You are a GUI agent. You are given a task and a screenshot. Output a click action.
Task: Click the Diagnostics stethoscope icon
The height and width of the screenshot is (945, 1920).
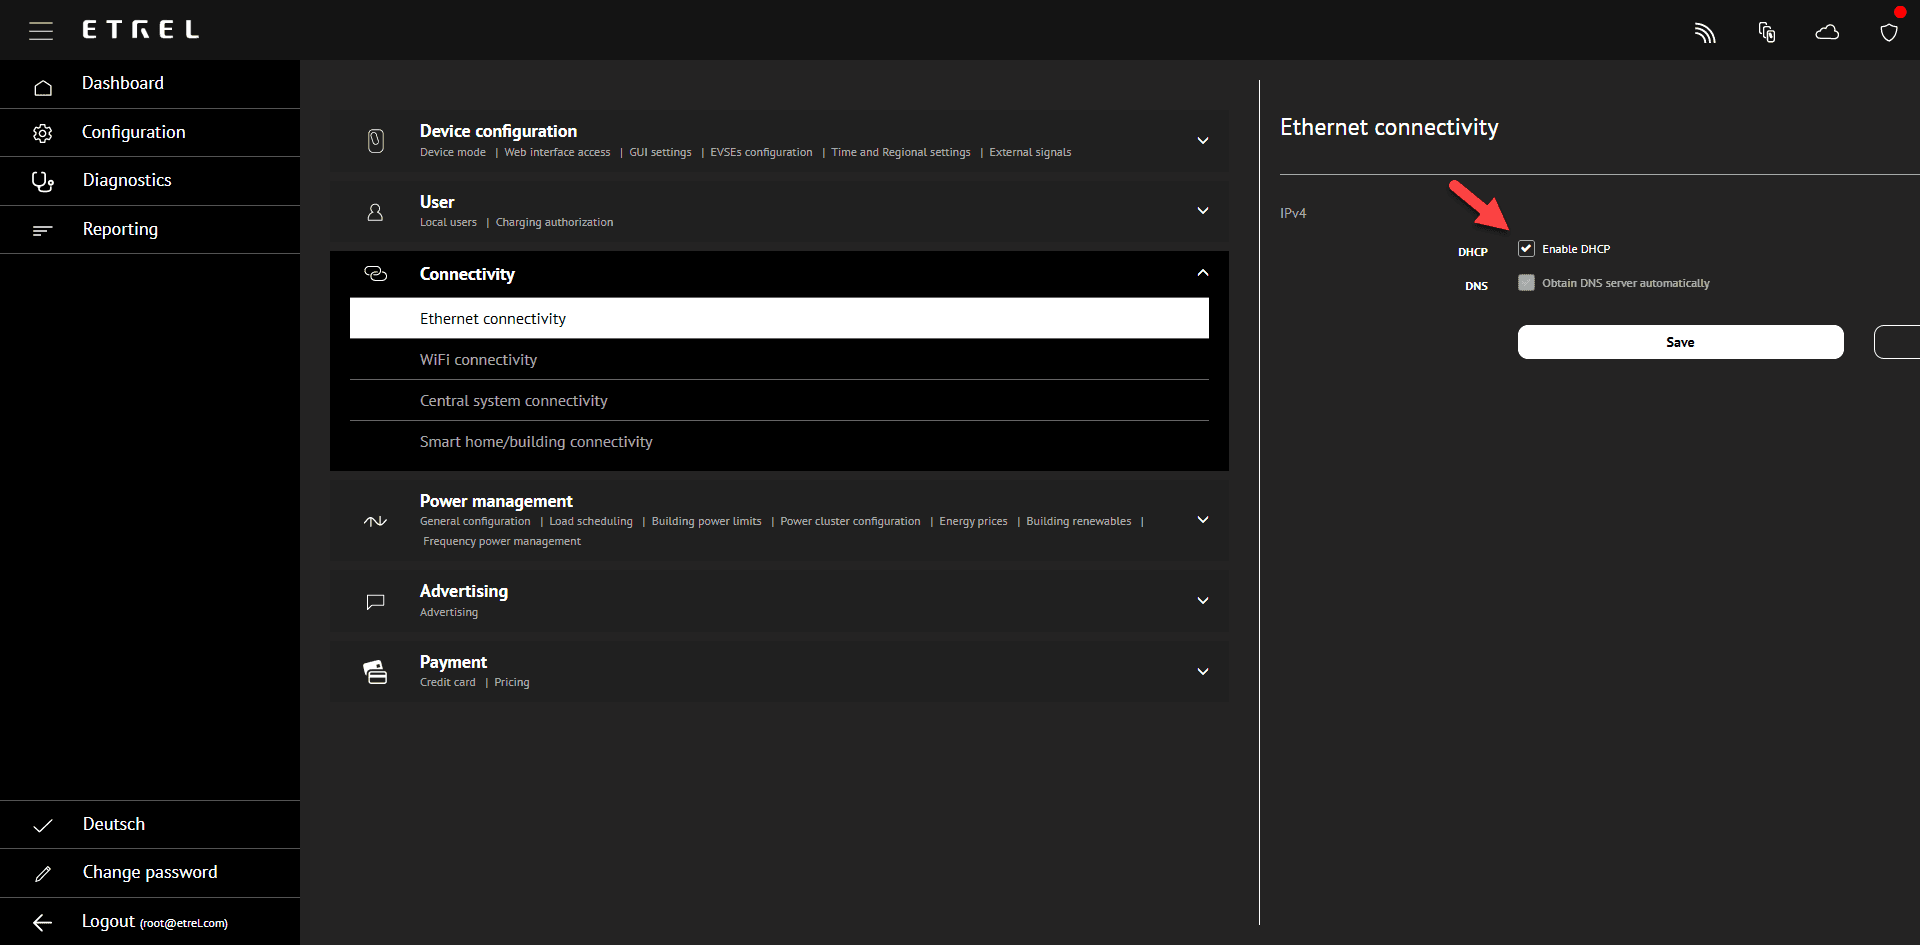[x=43, y=181]
